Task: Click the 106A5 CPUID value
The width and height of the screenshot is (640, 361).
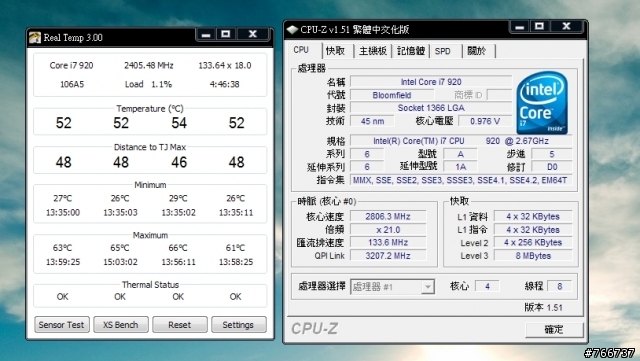Action: 72,84
